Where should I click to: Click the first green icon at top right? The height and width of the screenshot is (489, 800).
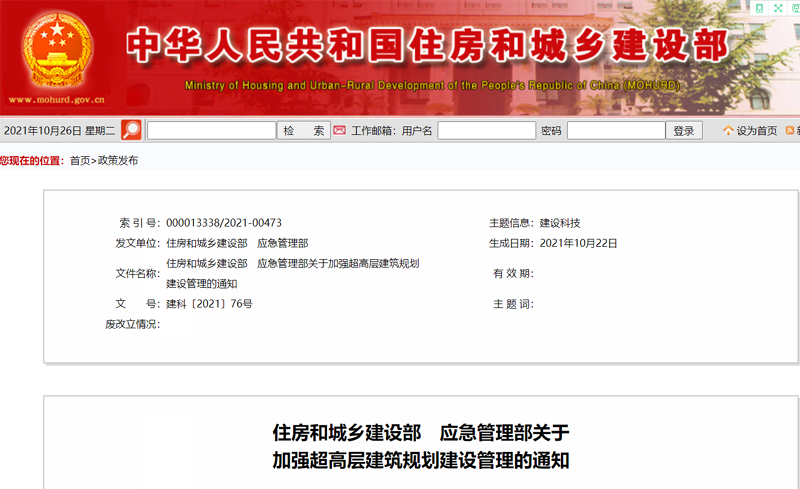(x=760, y=8)
